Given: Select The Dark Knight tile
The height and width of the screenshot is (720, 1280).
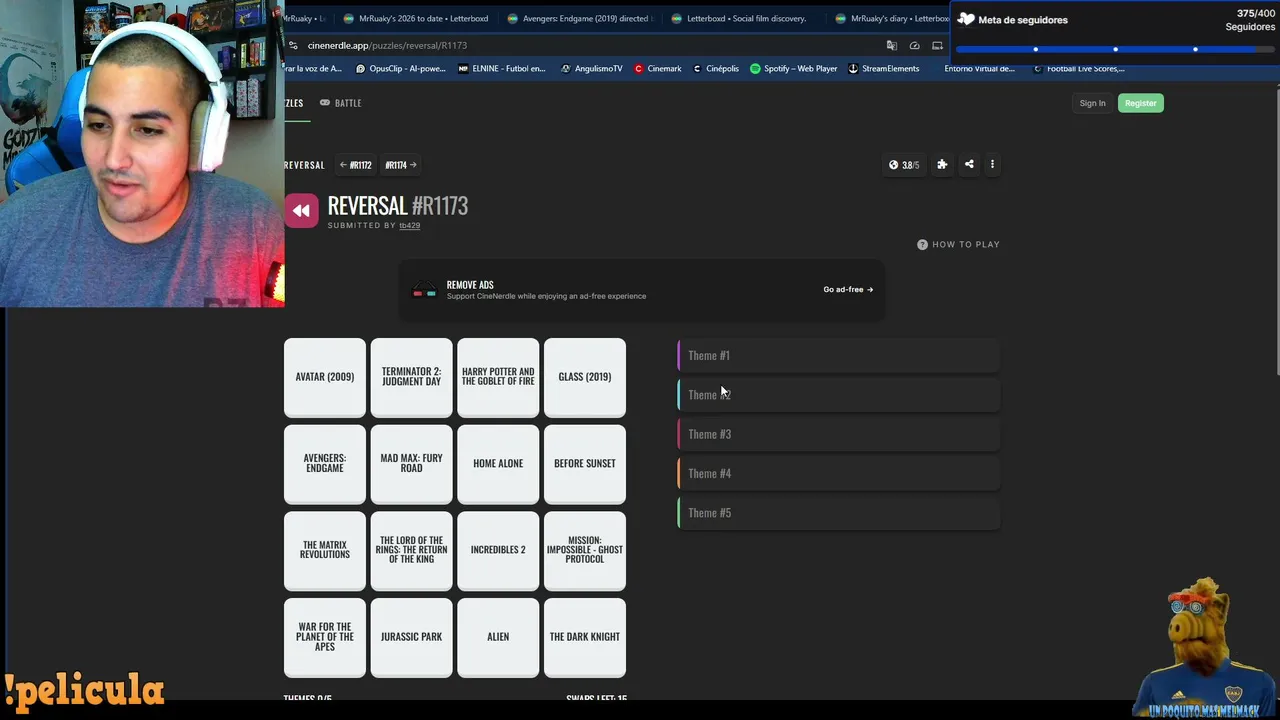Looking at the screenshot, I should 585,637.
